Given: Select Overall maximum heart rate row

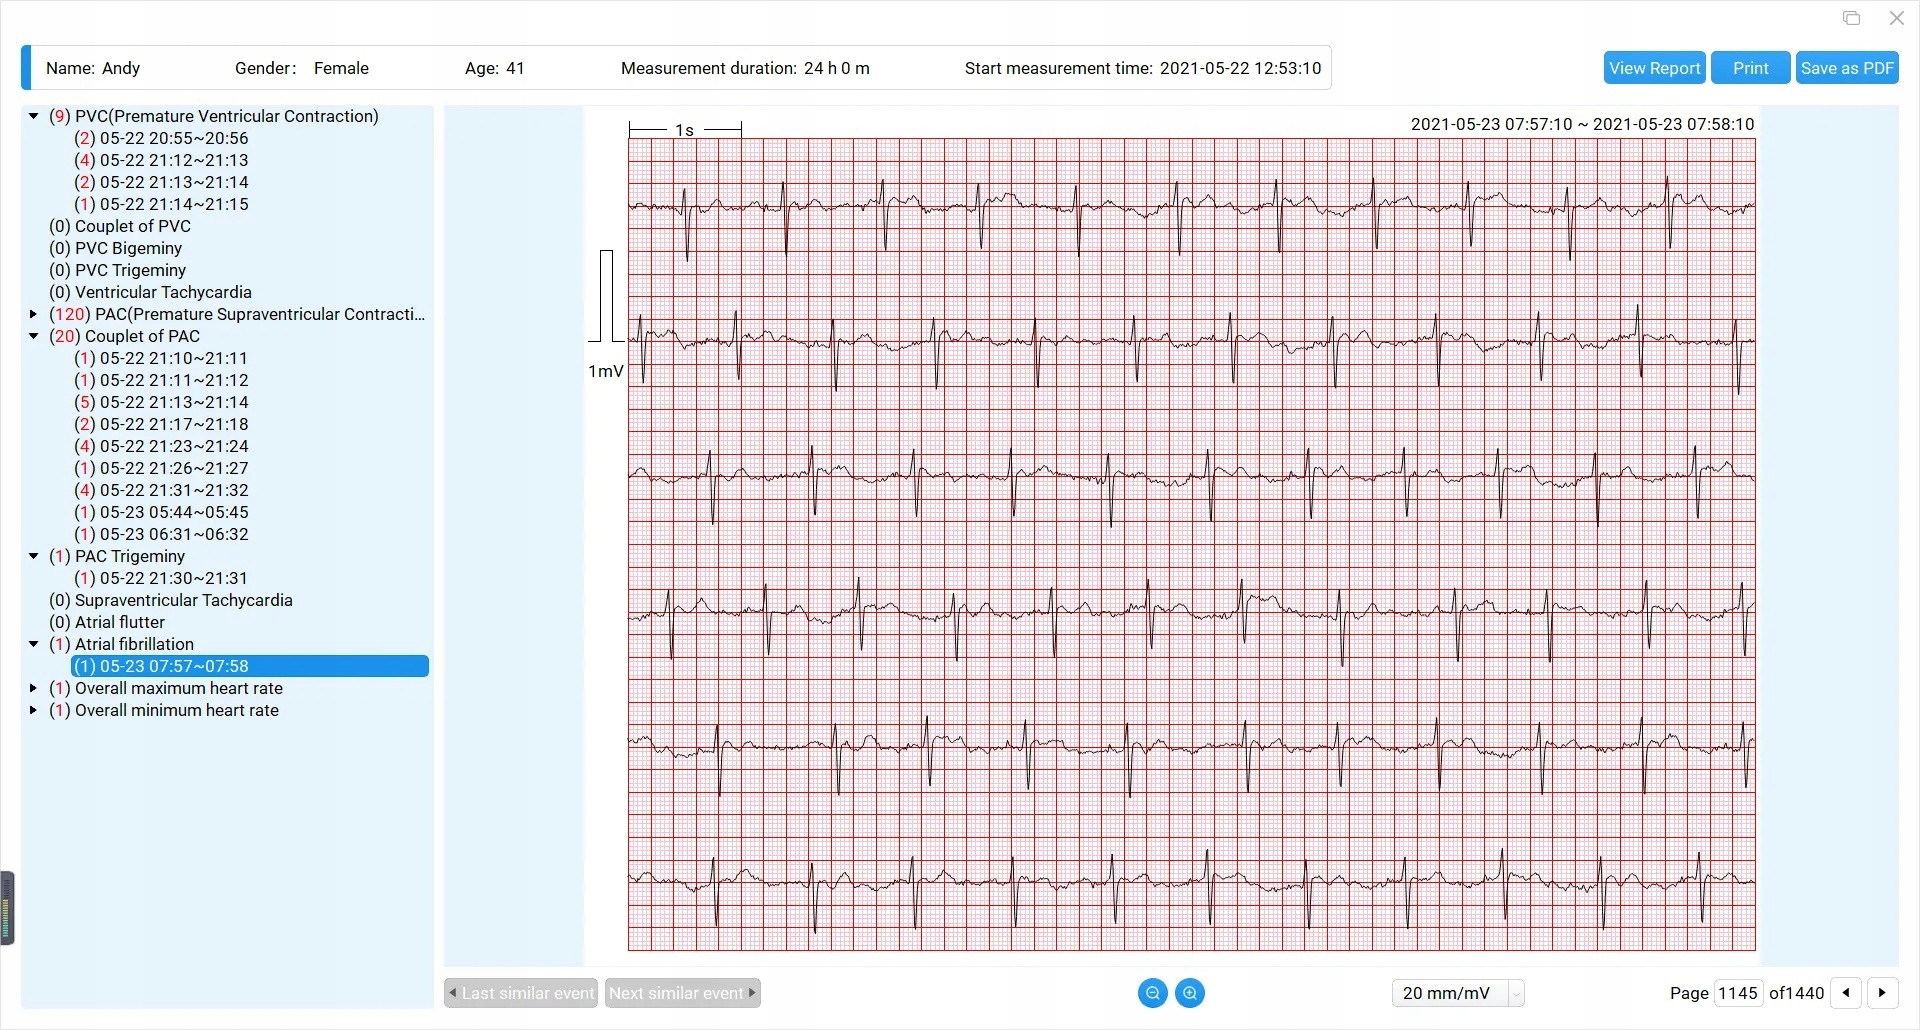Looking at the screenshot, I should pos(166,688).
